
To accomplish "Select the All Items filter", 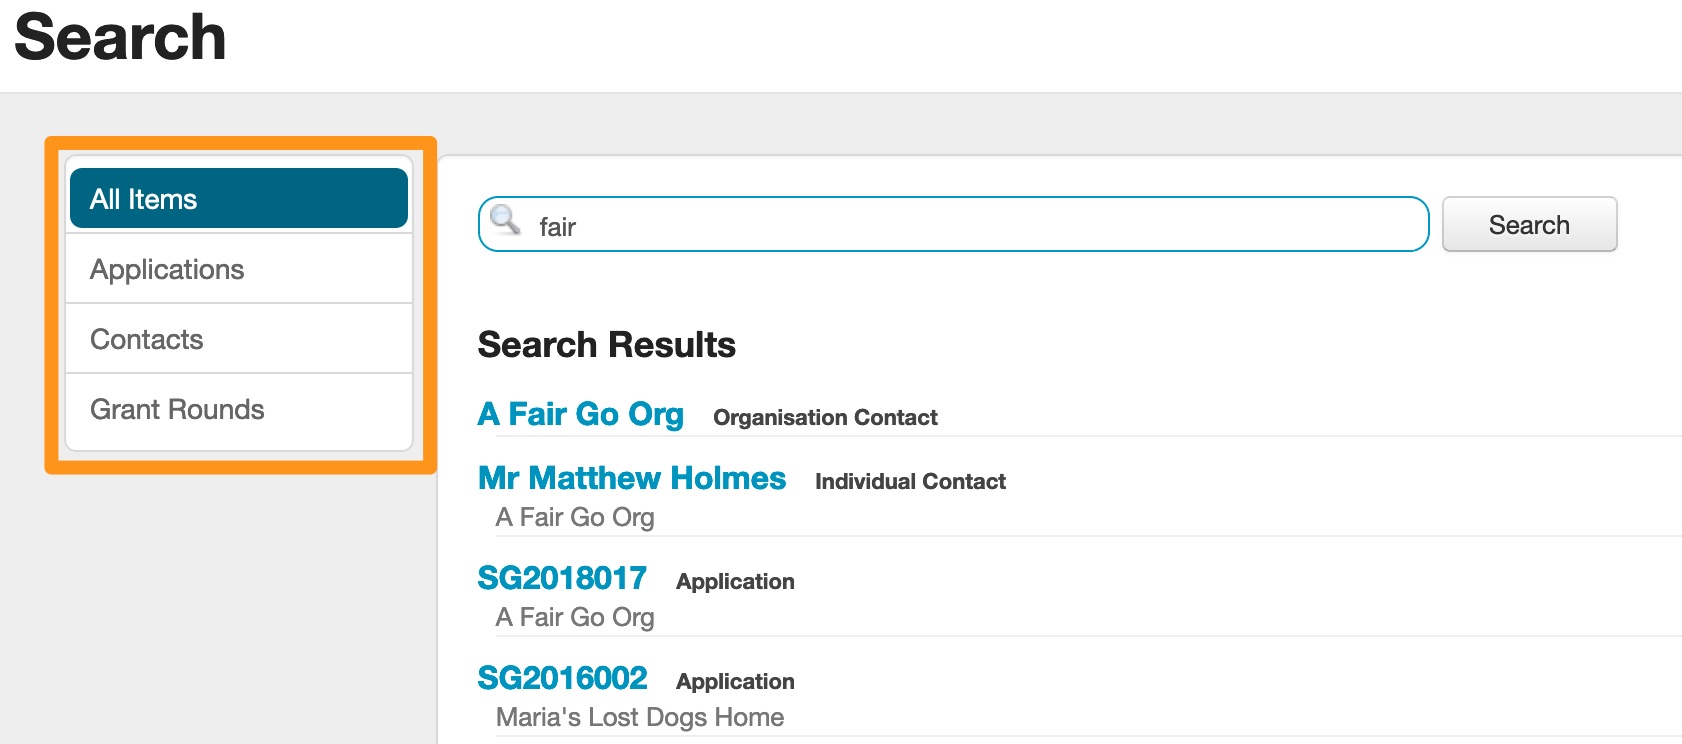I will (x=239, y=199).
